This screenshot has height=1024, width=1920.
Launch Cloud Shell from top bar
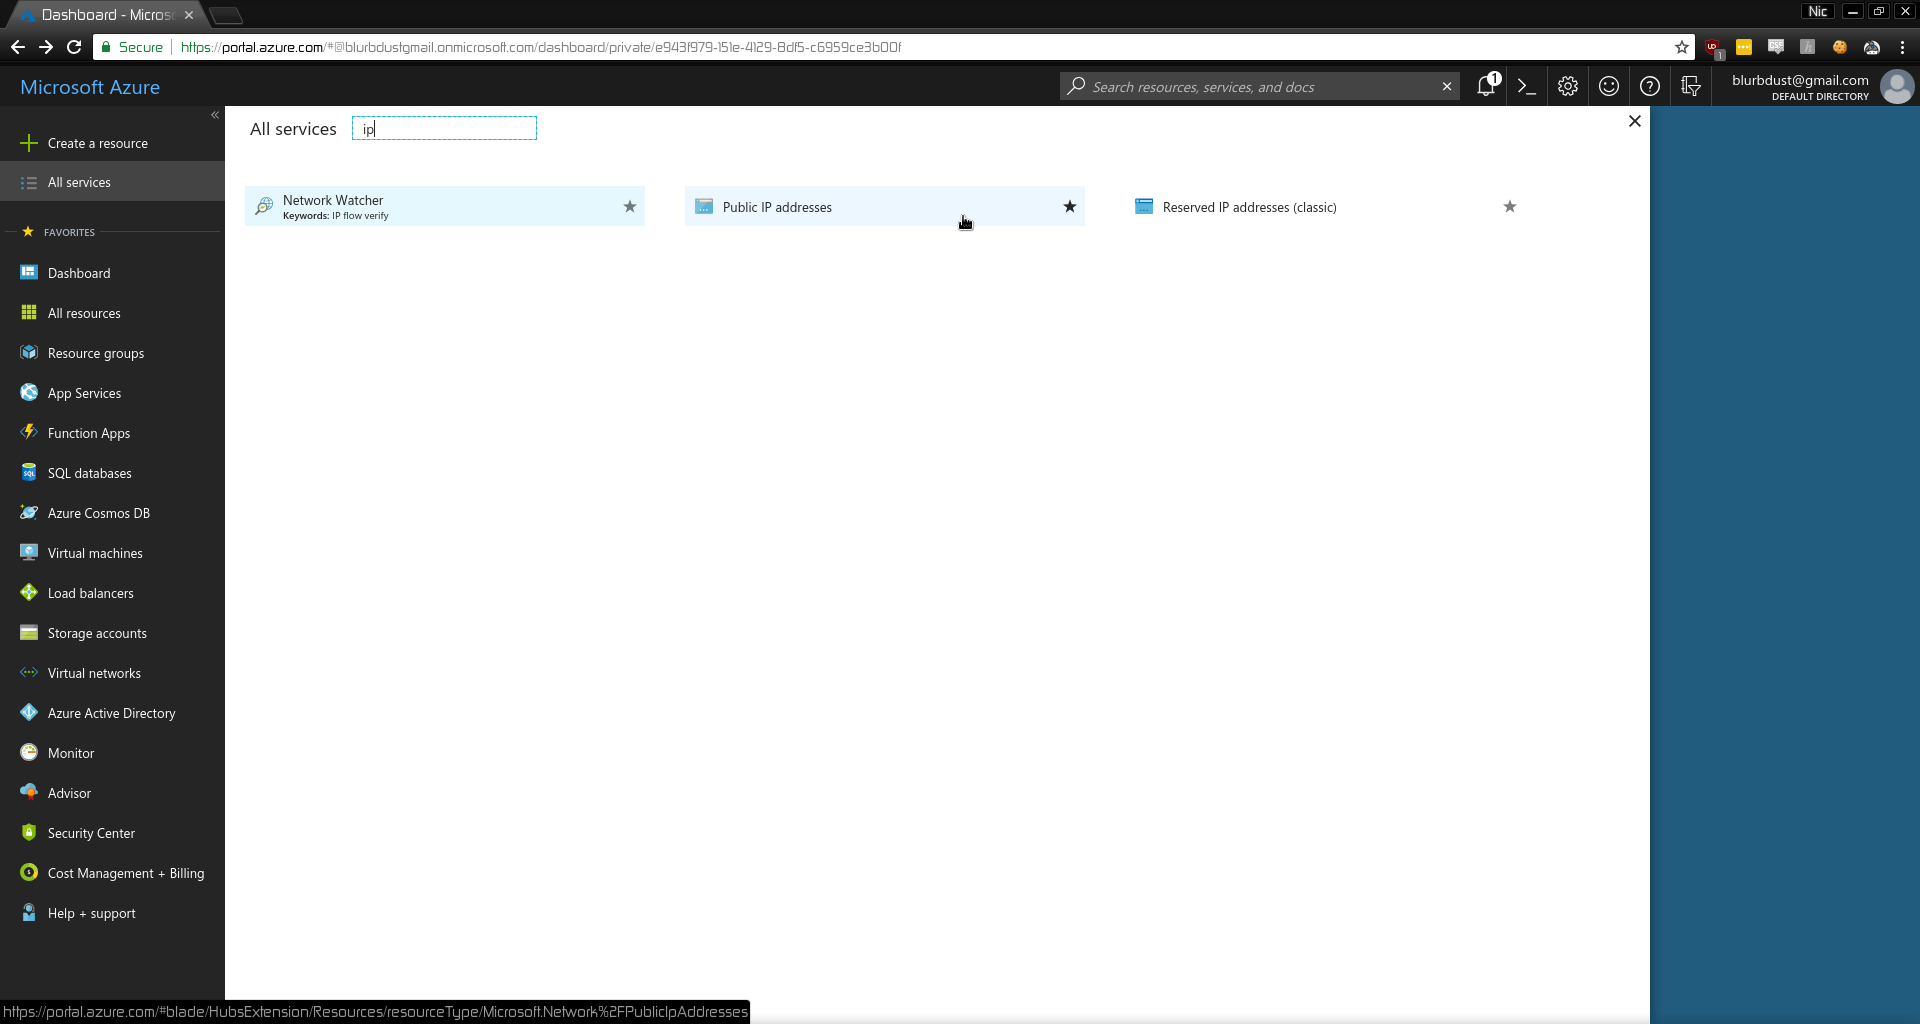1526,87
